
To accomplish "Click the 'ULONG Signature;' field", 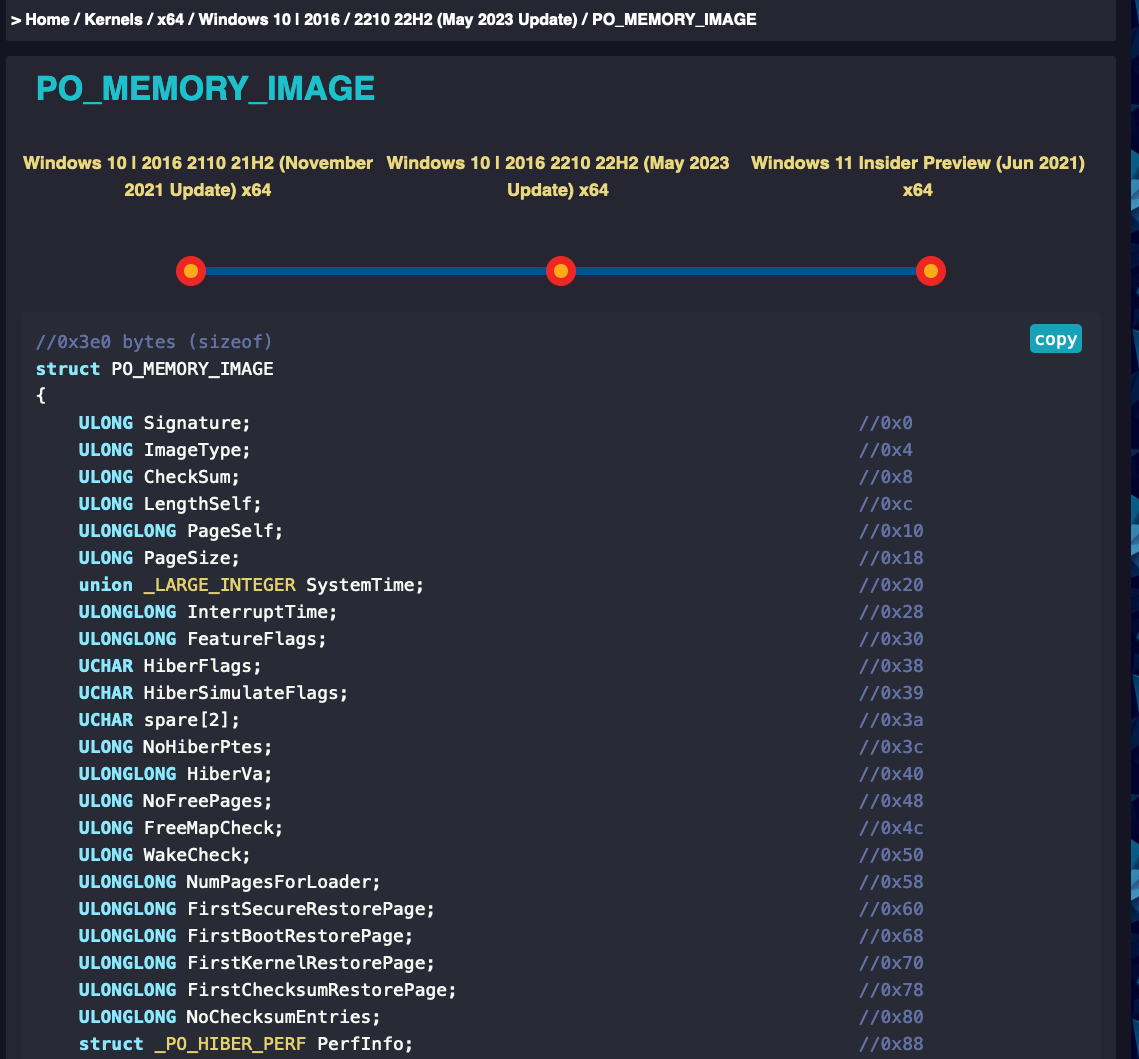I will point(164,423).
